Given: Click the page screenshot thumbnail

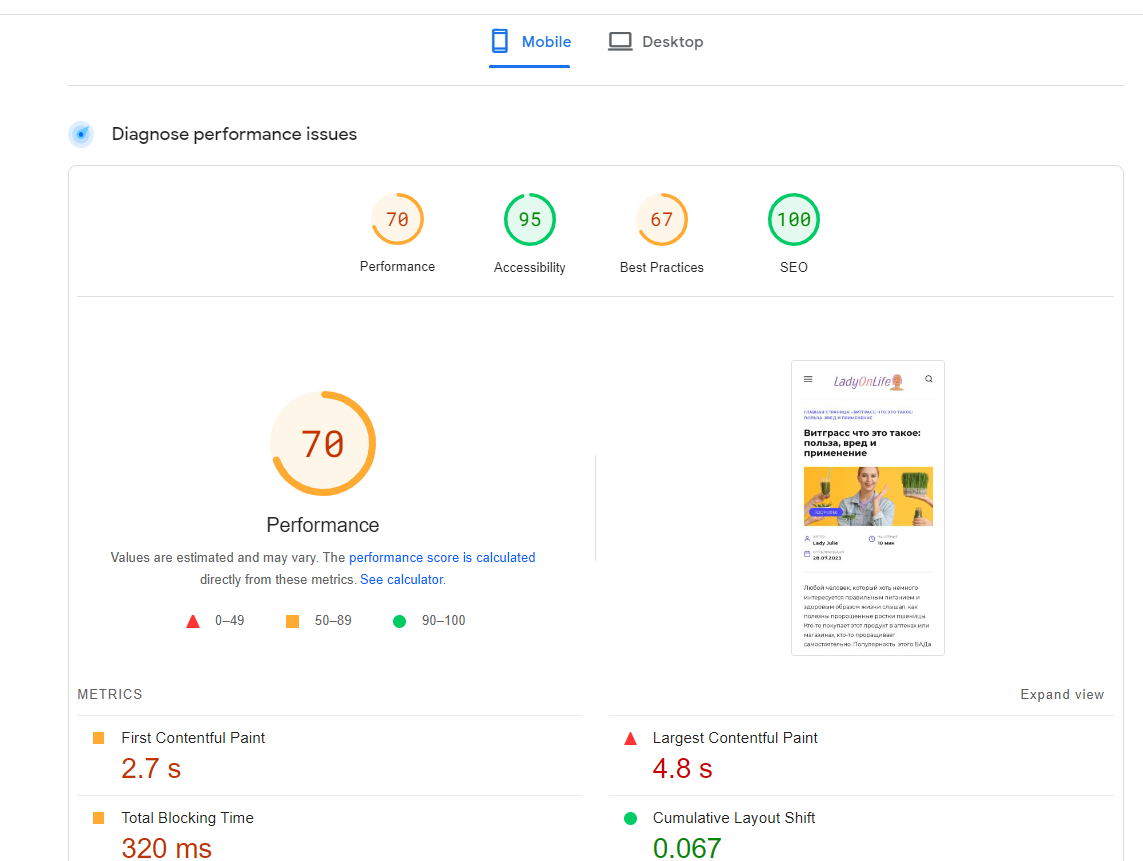Looking at the screenshot, I should (867, 508).
